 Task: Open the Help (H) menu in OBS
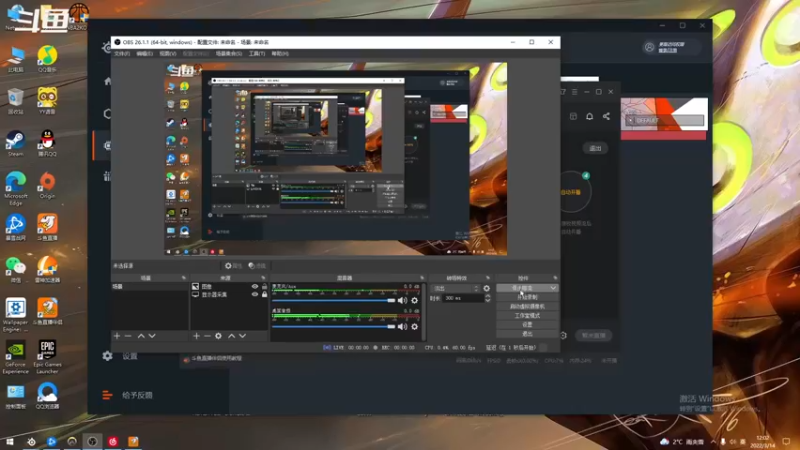(x=280, y=54)
